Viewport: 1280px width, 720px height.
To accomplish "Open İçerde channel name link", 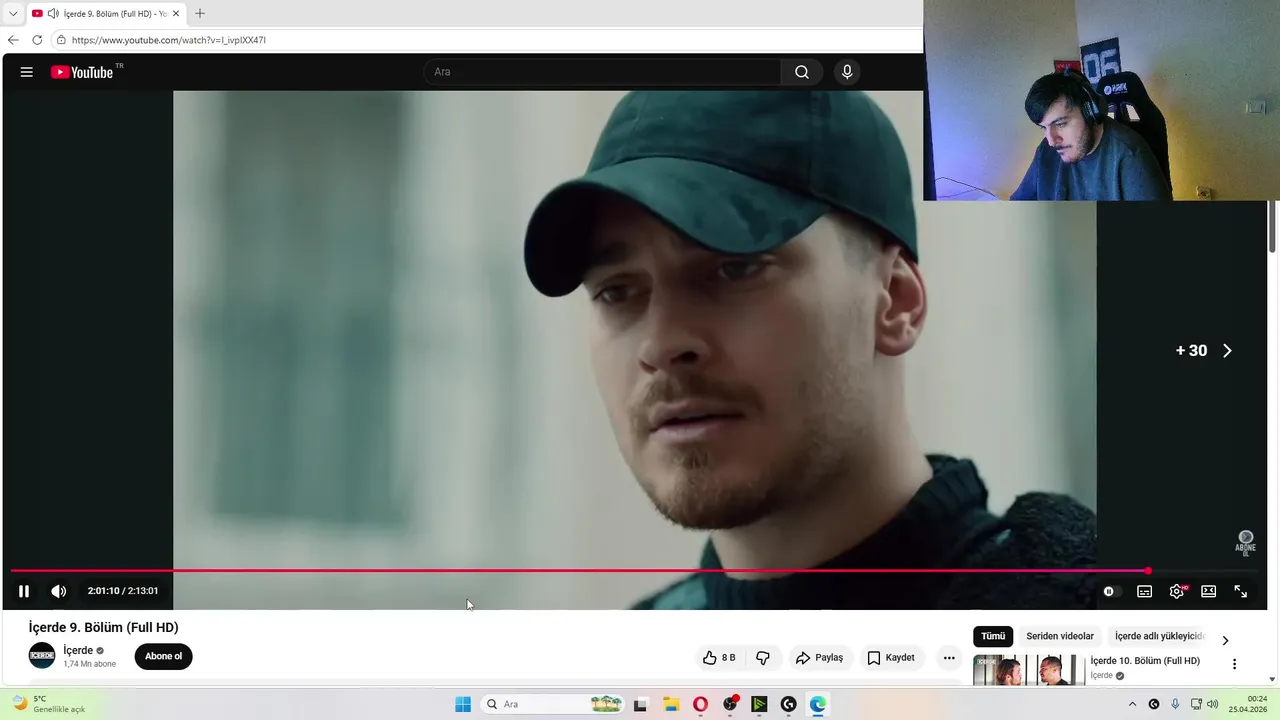I will 78,650.
